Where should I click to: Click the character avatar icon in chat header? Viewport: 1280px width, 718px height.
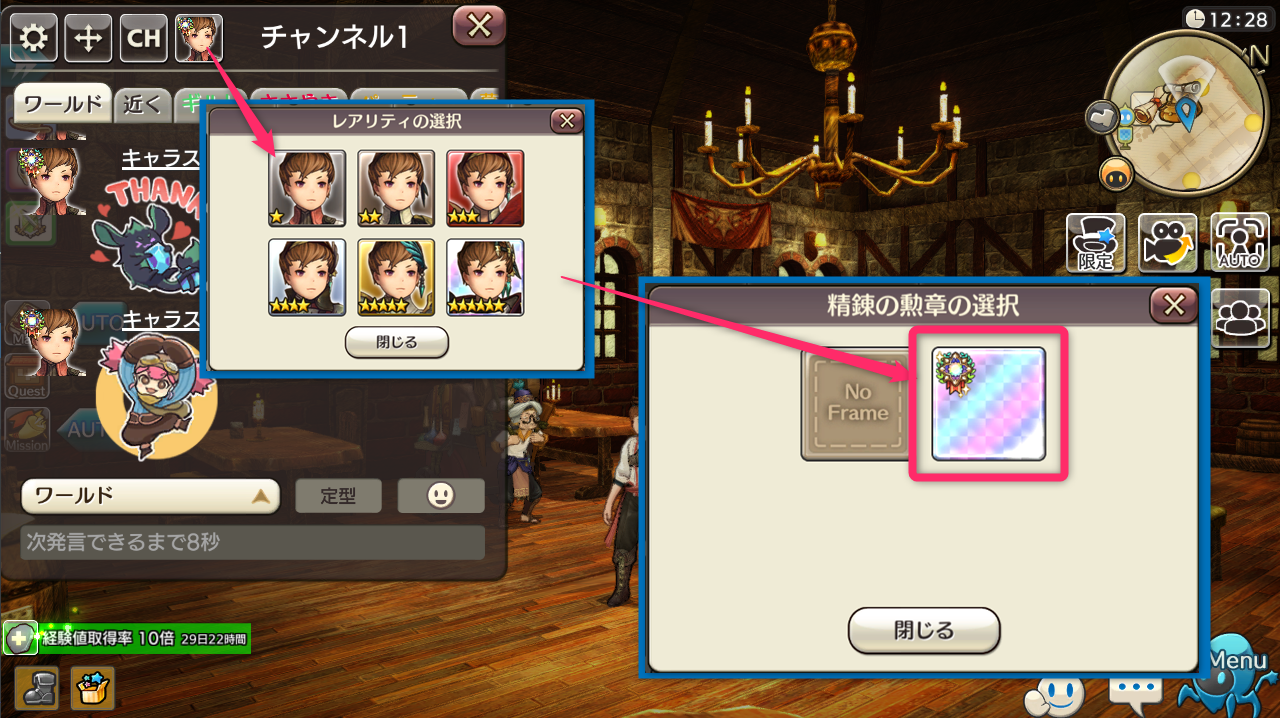[198, 38]
